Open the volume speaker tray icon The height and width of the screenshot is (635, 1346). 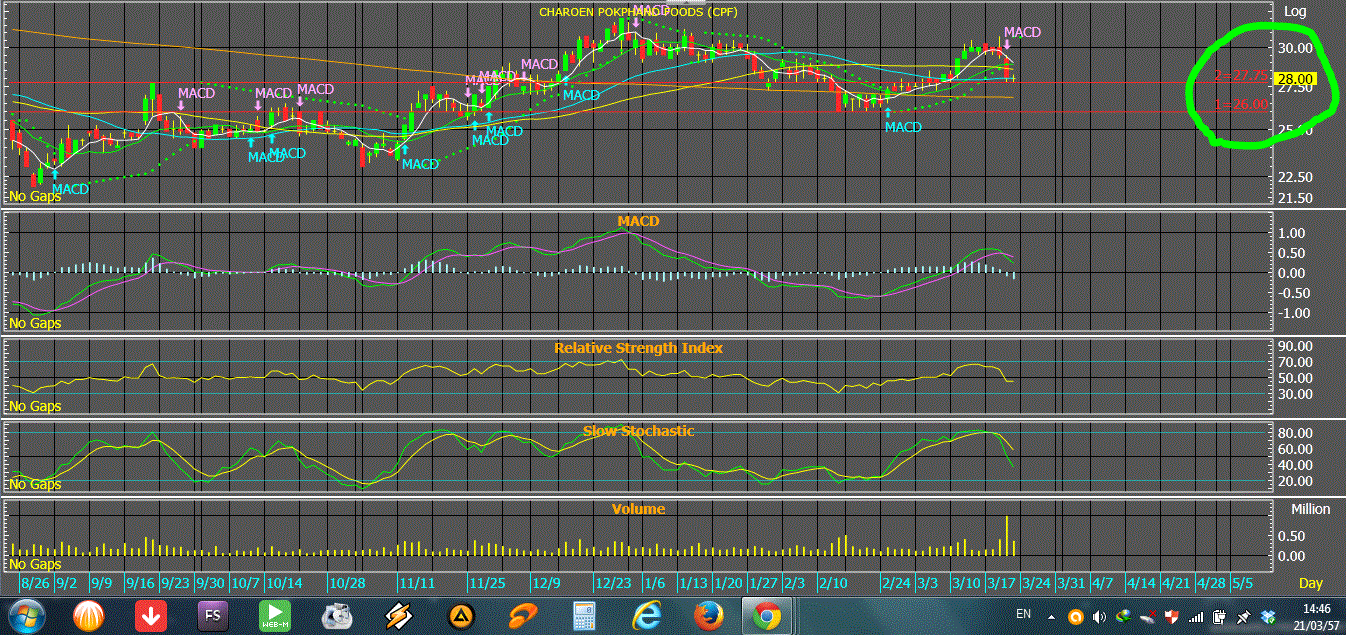(x=1100, y=616)
